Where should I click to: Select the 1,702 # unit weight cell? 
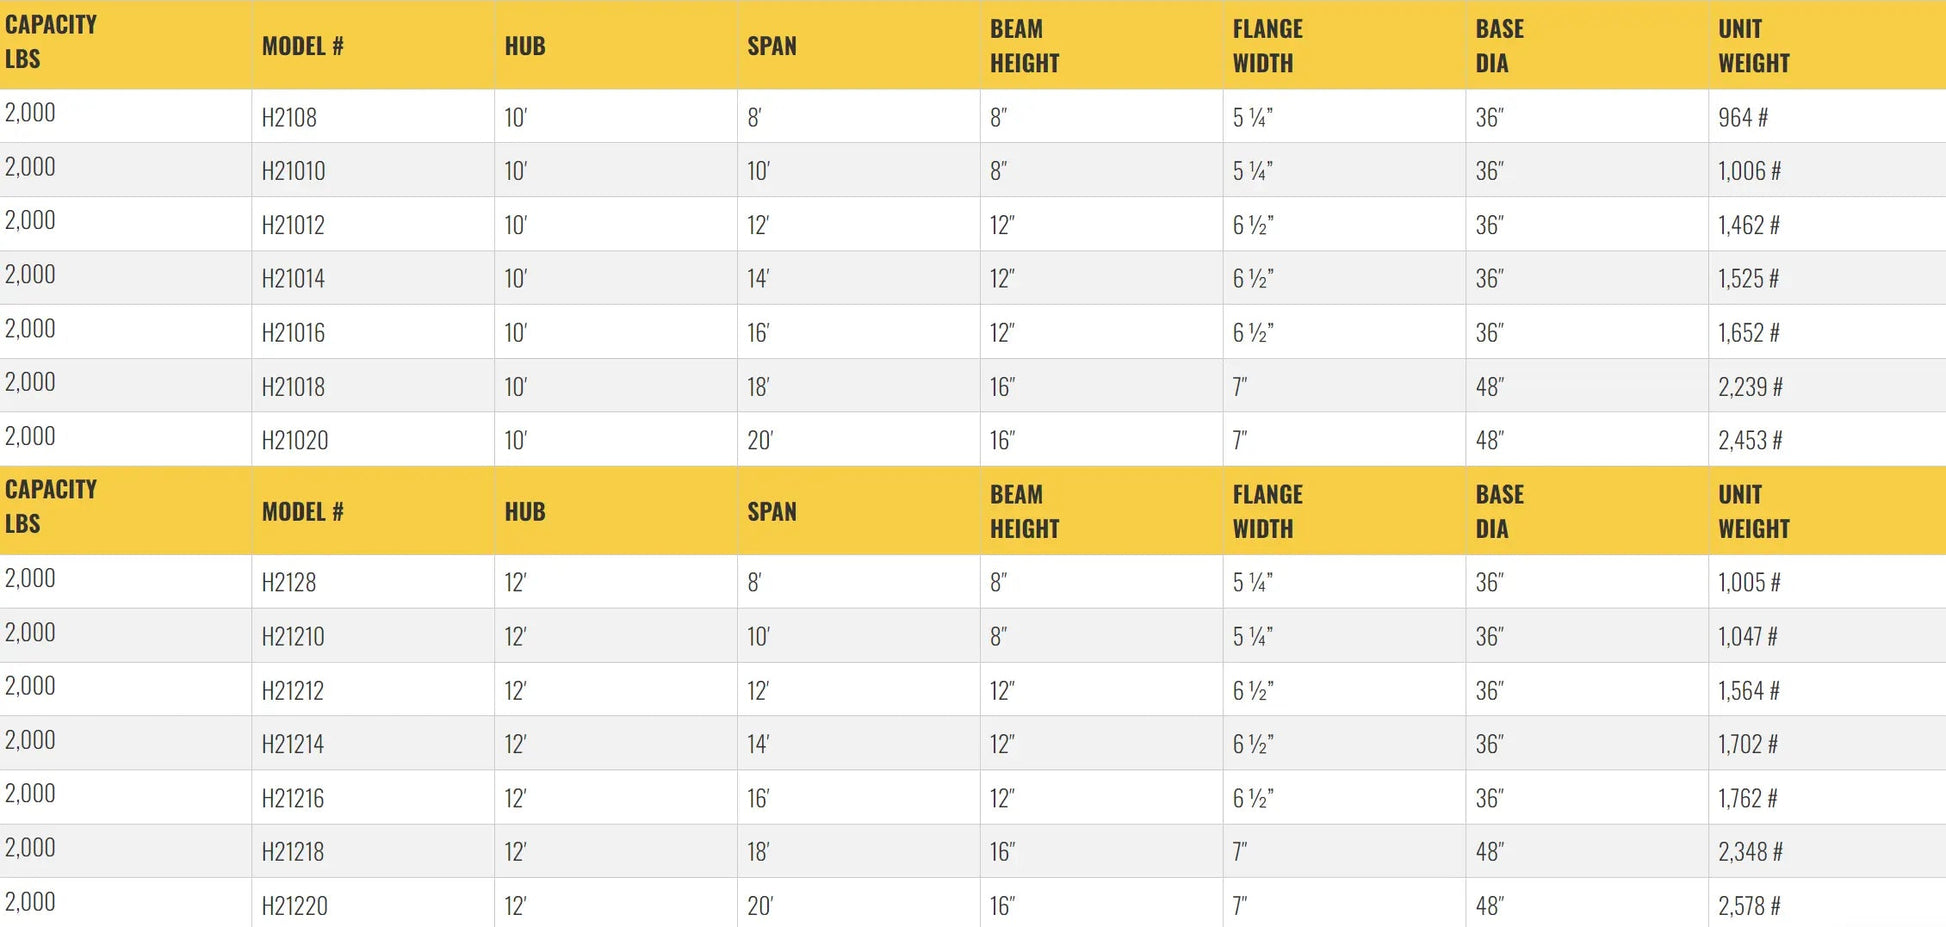coord(1748,744)
